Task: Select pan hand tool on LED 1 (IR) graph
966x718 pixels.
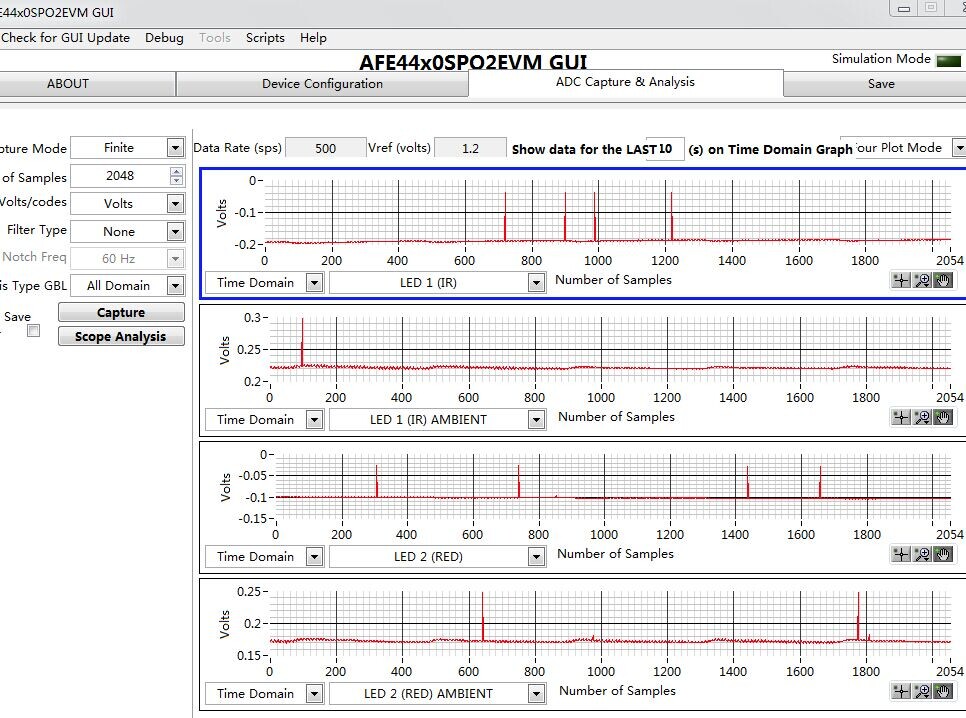Action: [x=942, y=280]
